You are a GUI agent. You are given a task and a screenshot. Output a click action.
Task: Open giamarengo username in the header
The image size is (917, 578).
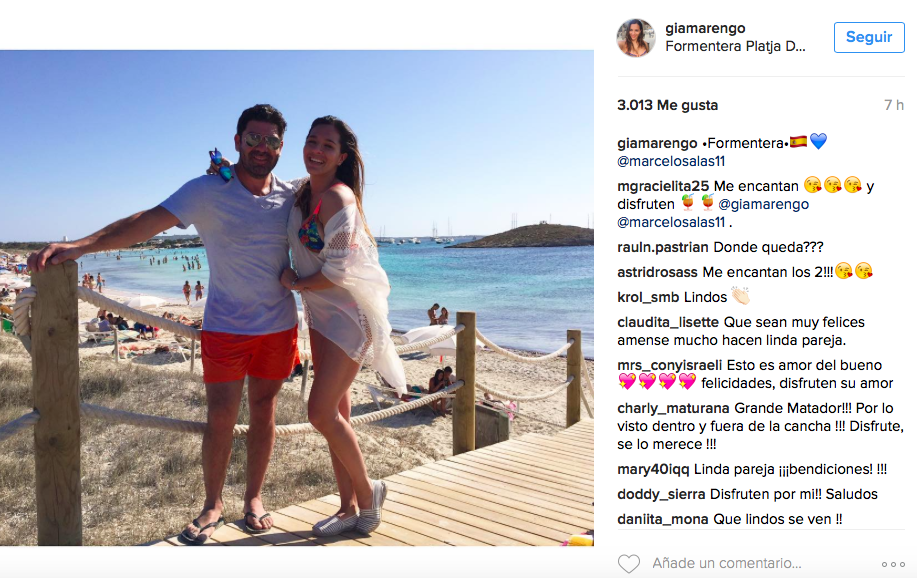coord(705,28)
